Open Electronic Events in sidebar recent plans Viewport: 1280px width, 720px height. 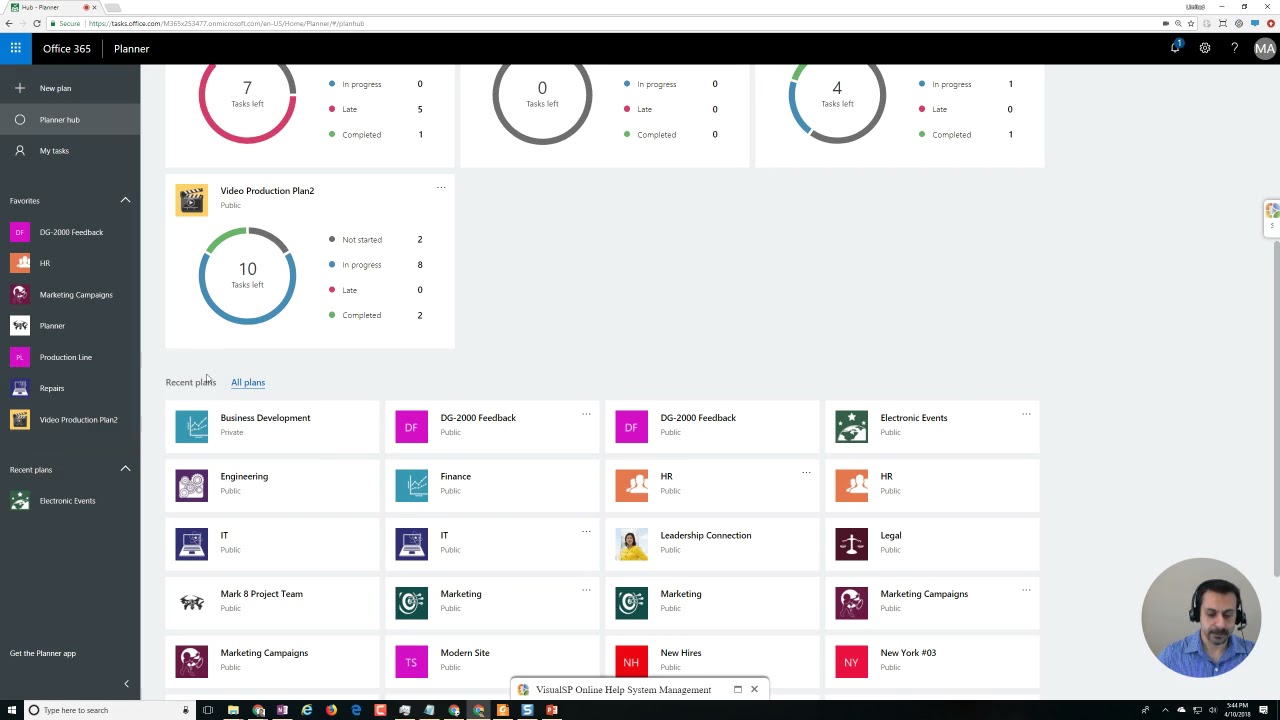click(x=70, y=500)
